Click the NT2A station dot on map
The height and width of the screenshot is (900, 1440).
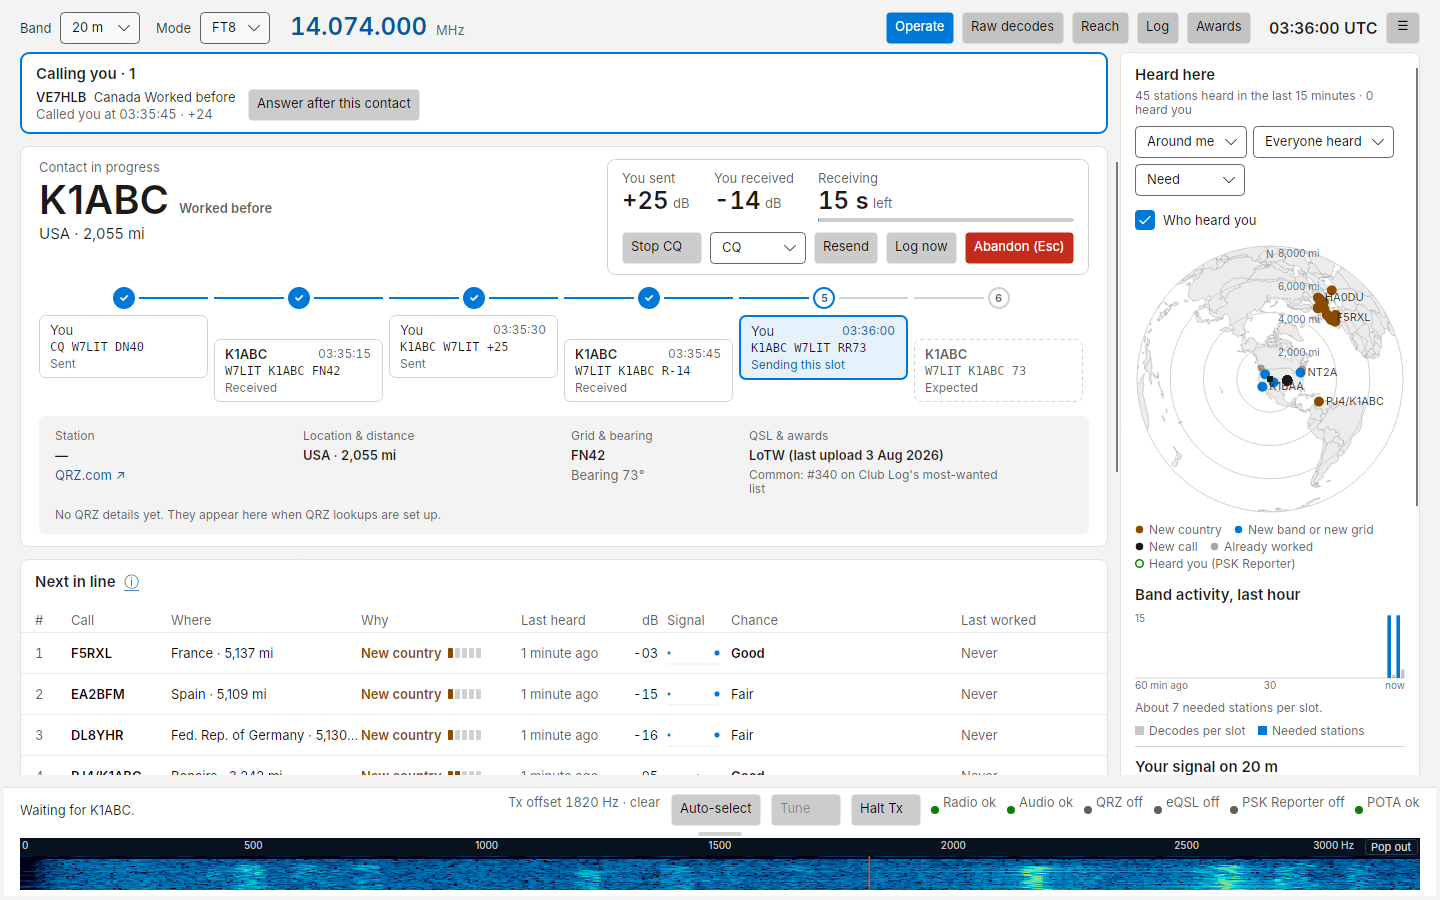pyautogui.click(x=1300, y=372)
